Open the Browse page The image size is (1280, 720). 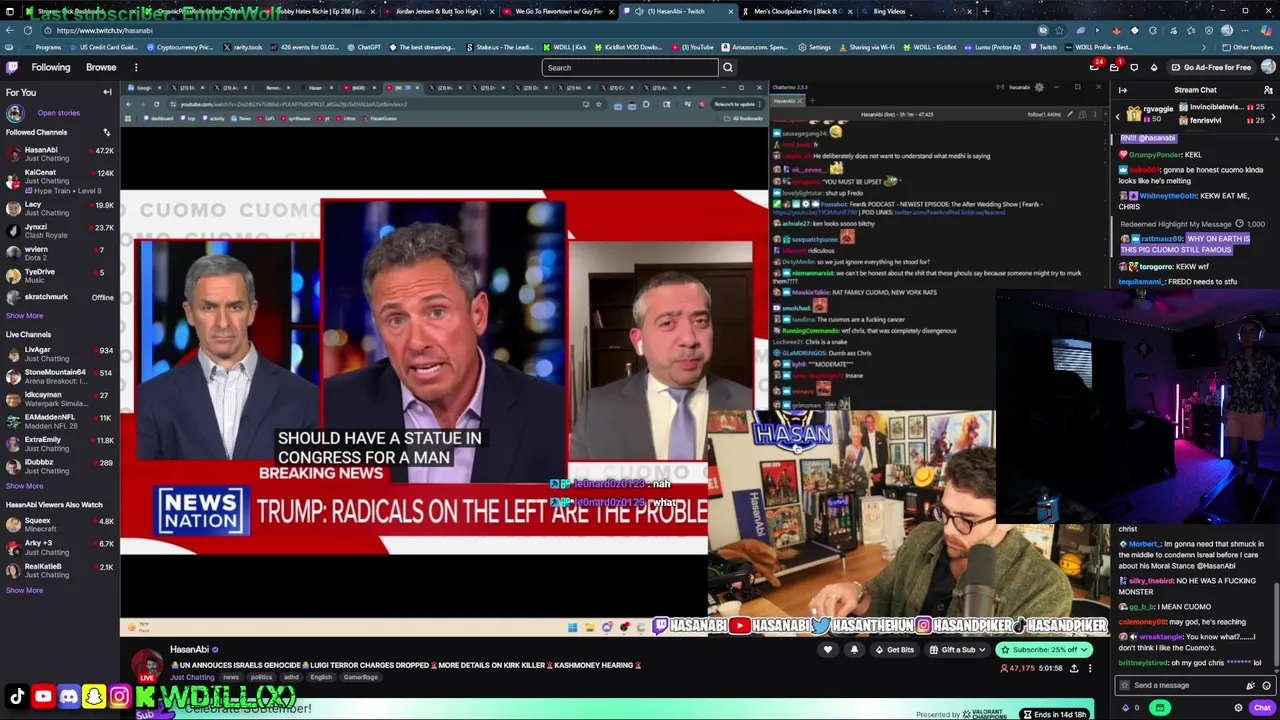[x=101, y=67]
